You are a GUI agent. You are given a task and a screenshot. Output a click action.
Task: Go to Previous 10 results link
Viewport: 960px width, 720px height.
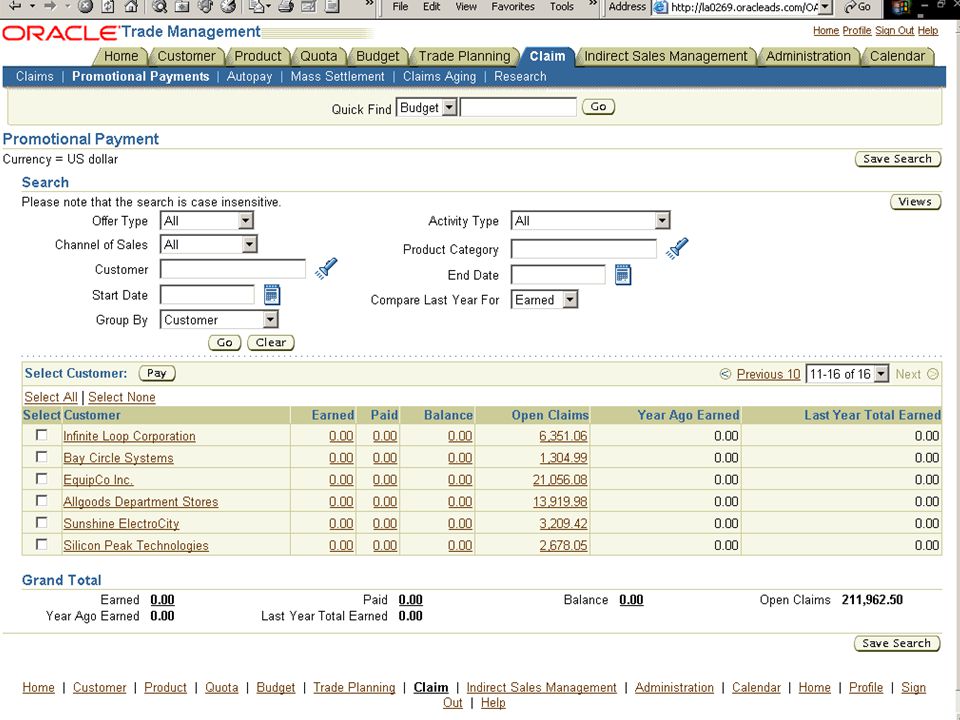[768, 374]
